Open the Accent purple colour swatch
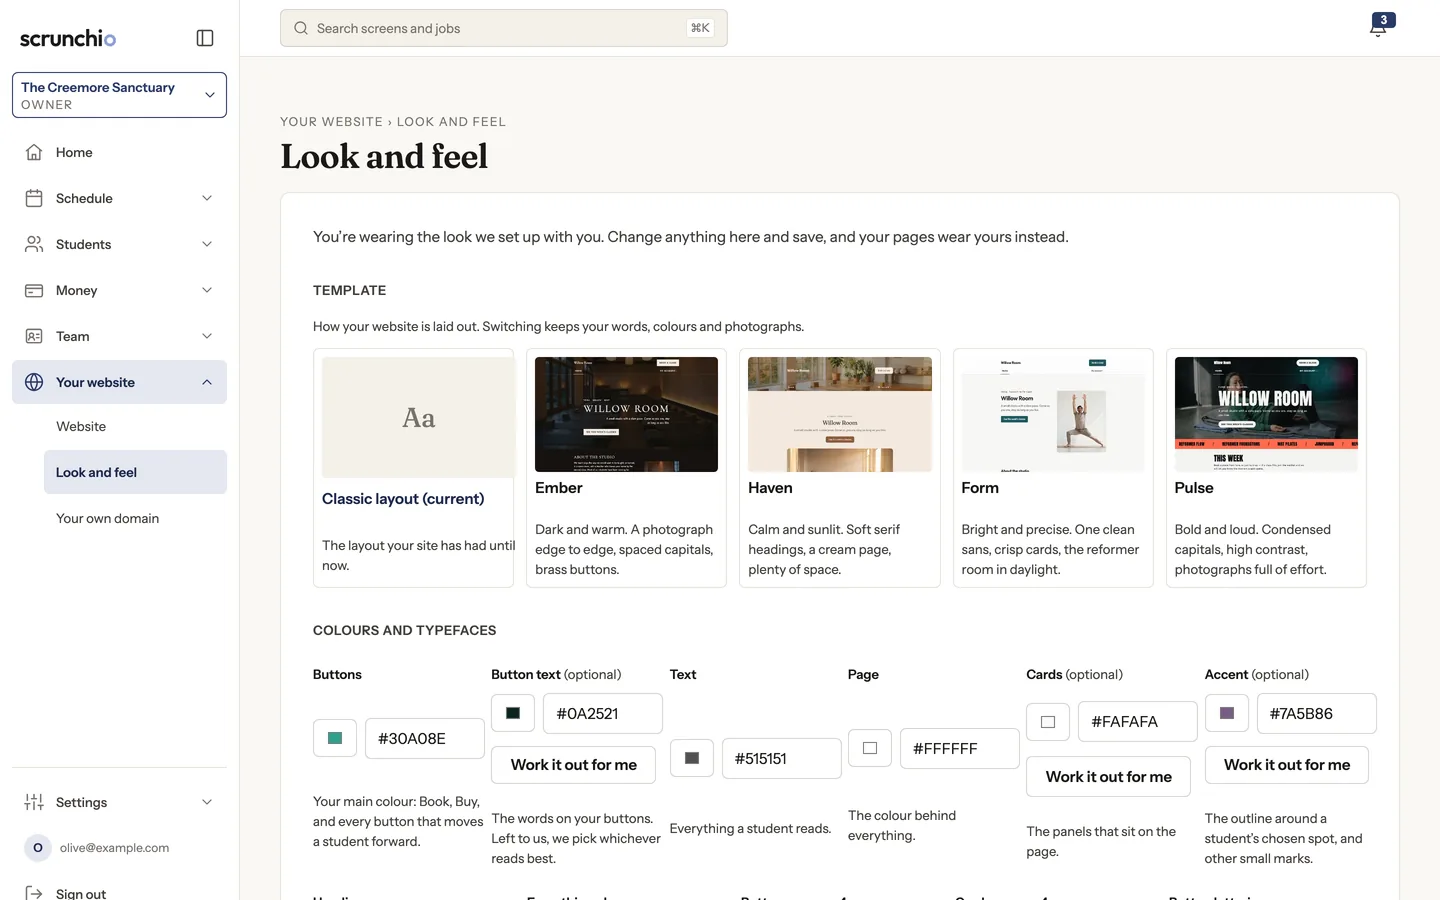This screenshot has height=900, width=1440. click(1227, 713)
